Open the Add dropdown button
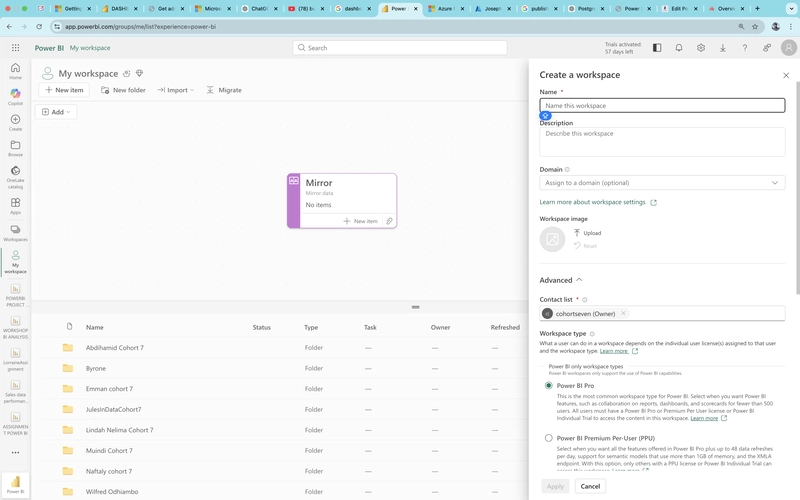Image resolution: width=800 pixels, height=500 pixels. tap(56, 112)
